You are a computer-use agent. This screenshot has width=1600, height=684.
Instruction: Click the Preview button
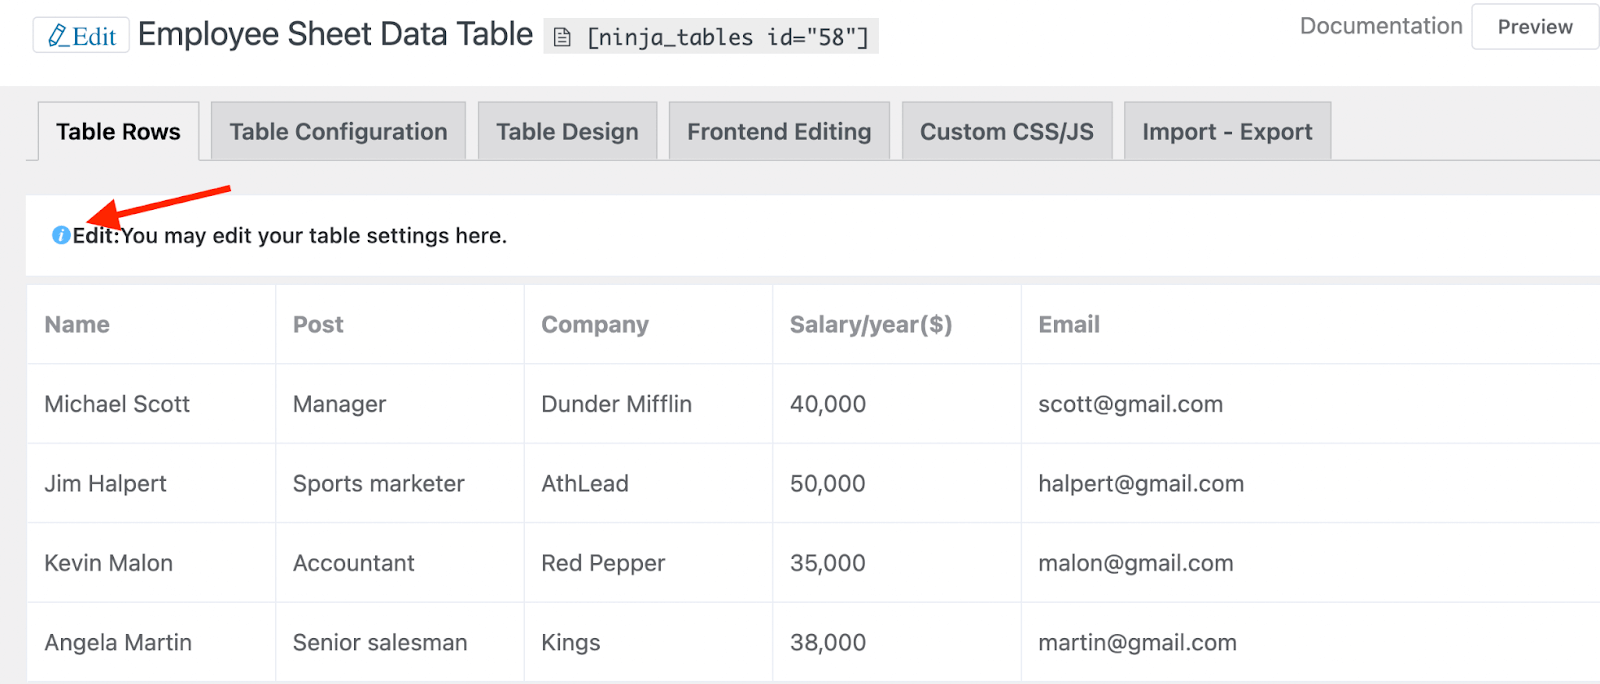[1534, 27]
